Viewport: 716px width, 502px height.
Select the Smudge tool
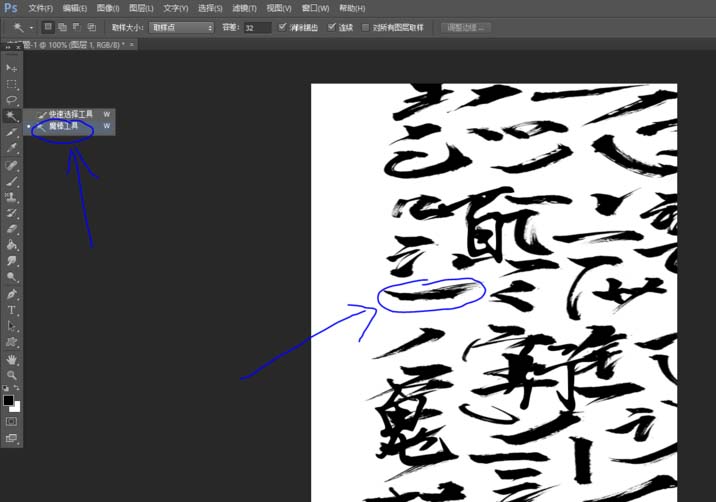pos(11,261)
